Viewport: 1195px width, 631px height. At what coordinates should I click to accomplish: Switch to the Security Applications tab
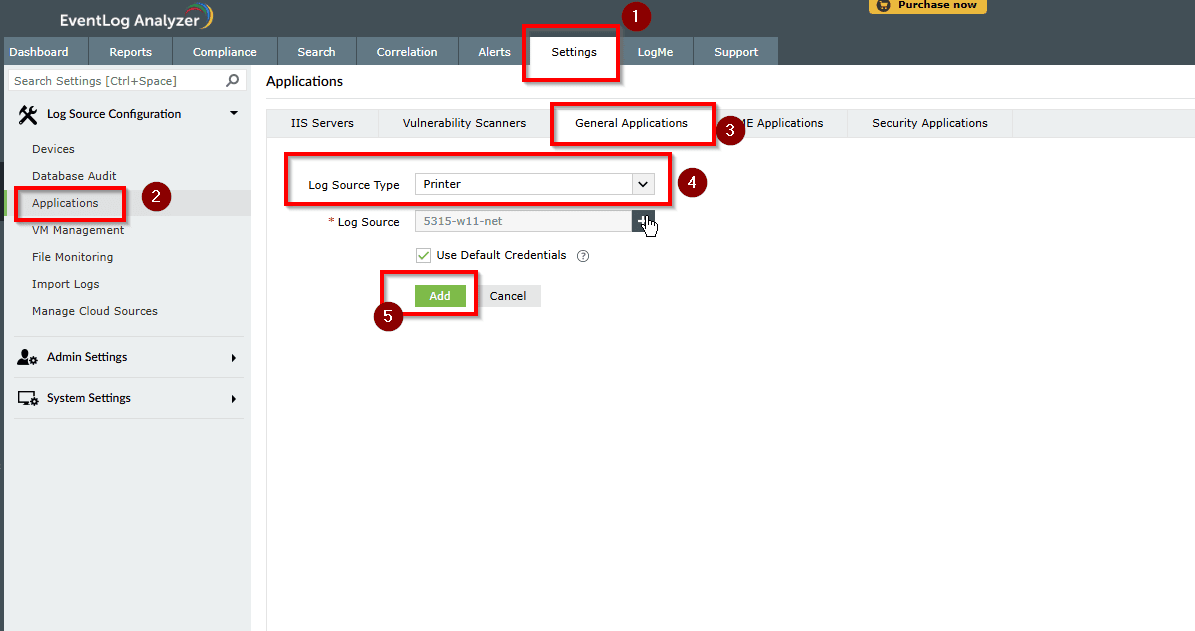930,123
